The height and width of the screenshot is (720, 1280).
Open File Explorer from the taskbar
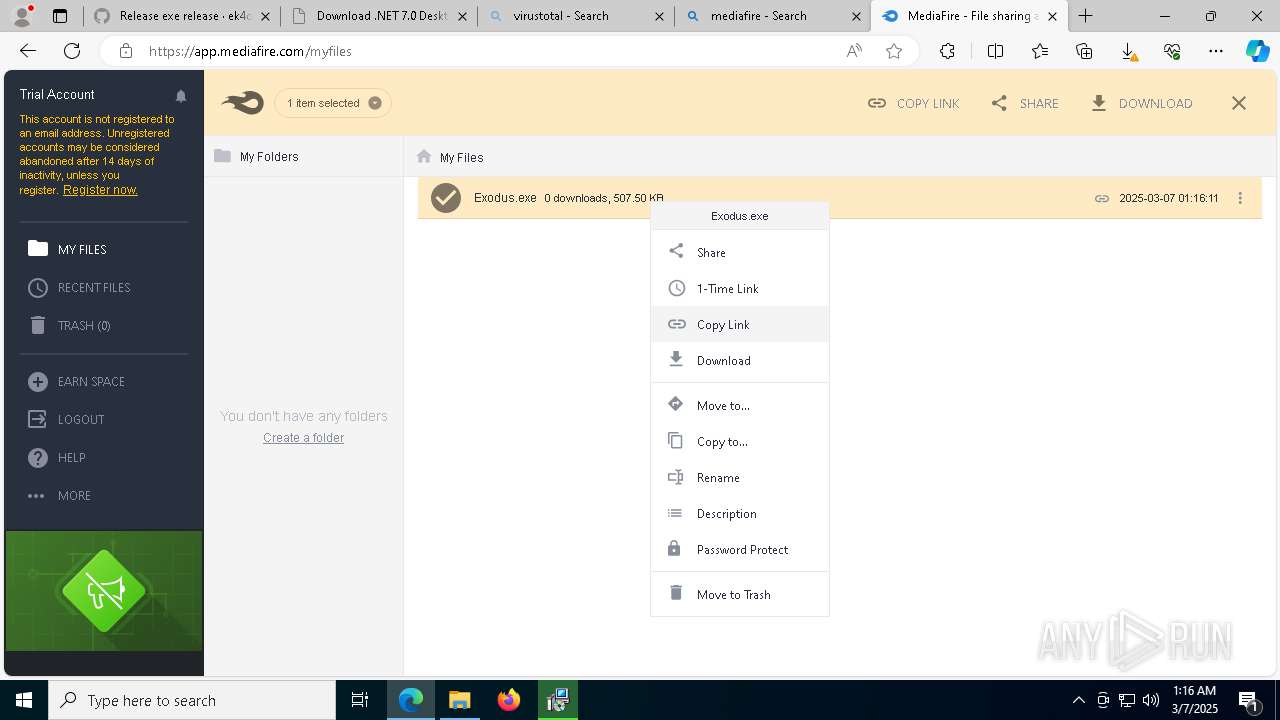pos(460,700)
